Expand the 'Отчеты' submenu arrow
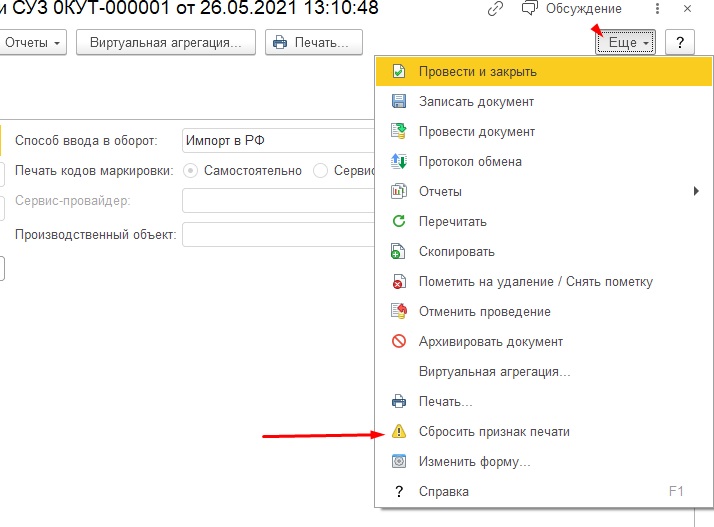 coord(696,192)
